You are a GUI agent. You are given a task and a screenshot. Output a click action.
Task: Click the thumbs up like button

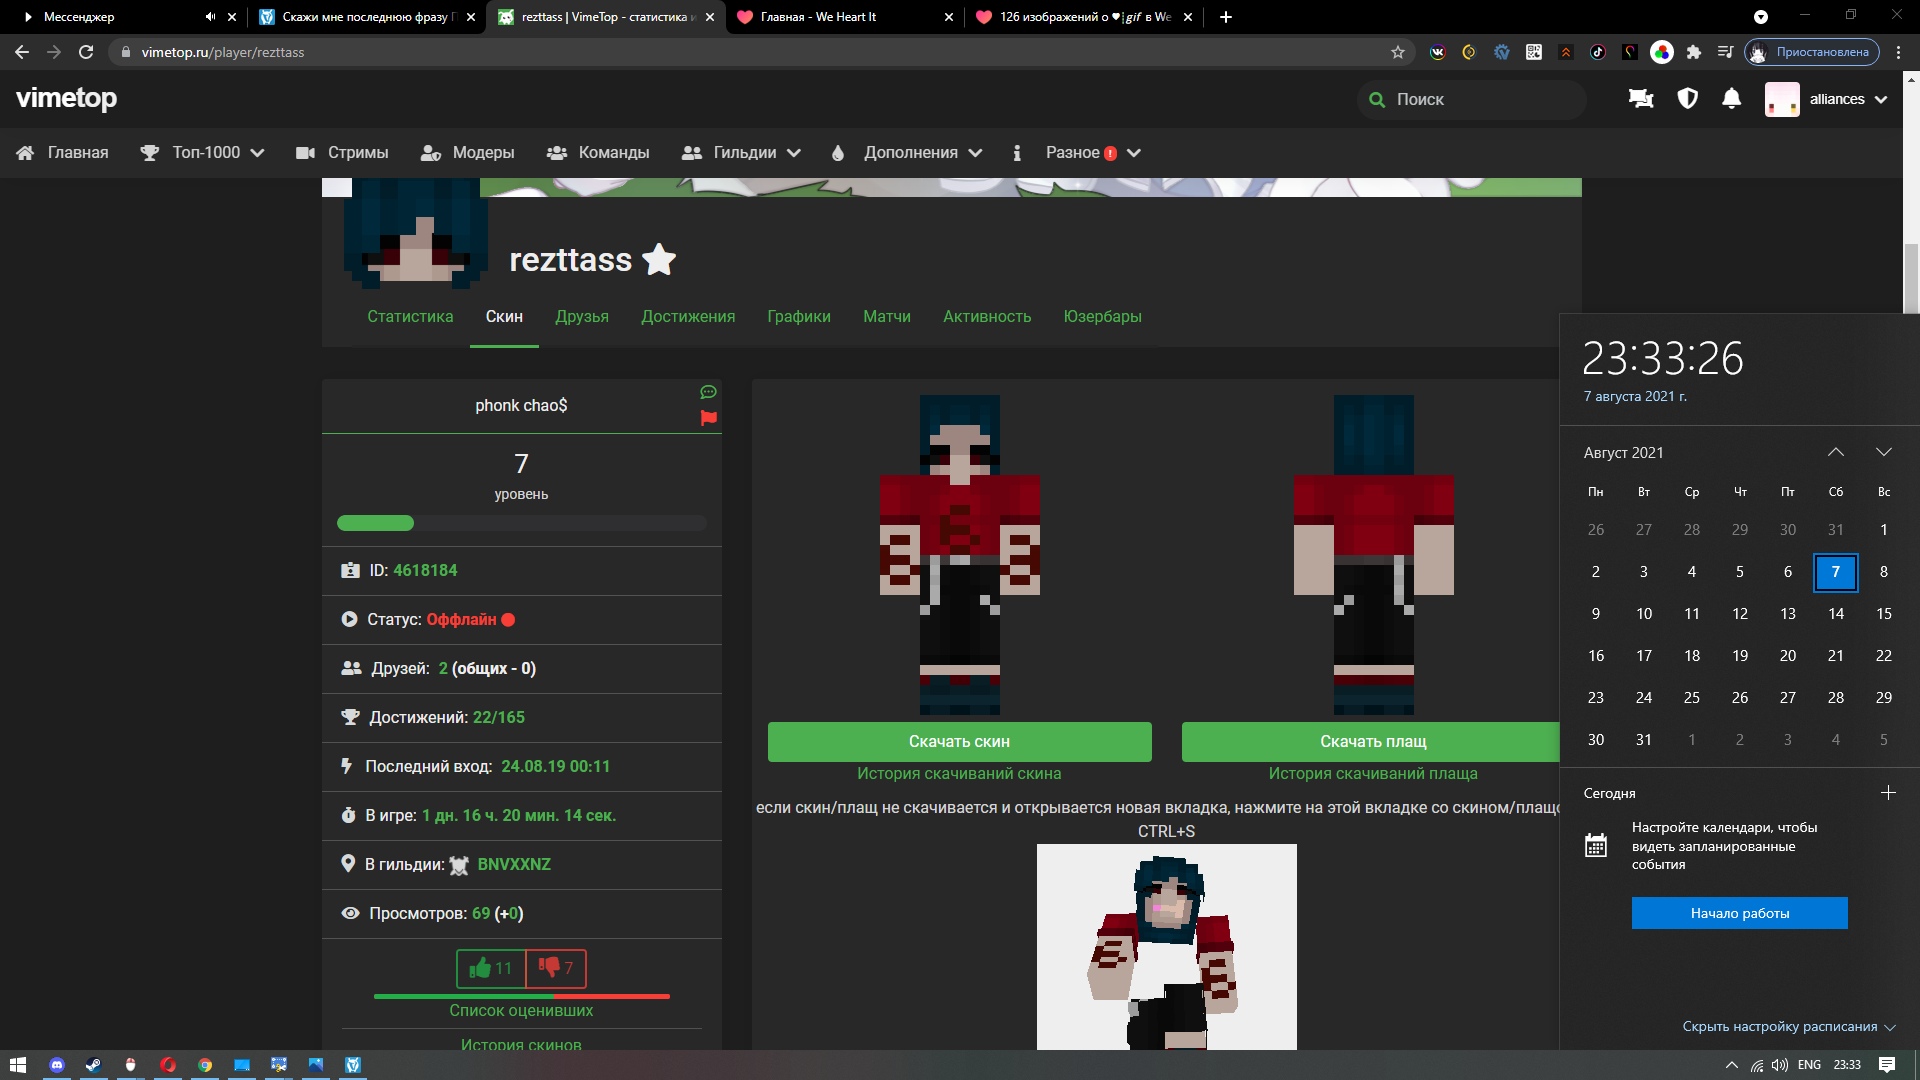(x=491, y=968)
